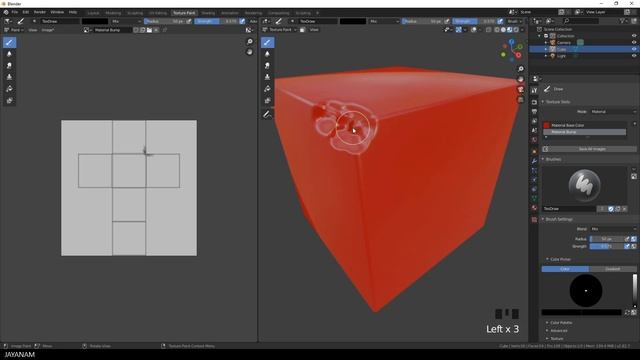Open the File menu
Screen dimensions: 640x360
pyautogui.click(x=15, y=12)
